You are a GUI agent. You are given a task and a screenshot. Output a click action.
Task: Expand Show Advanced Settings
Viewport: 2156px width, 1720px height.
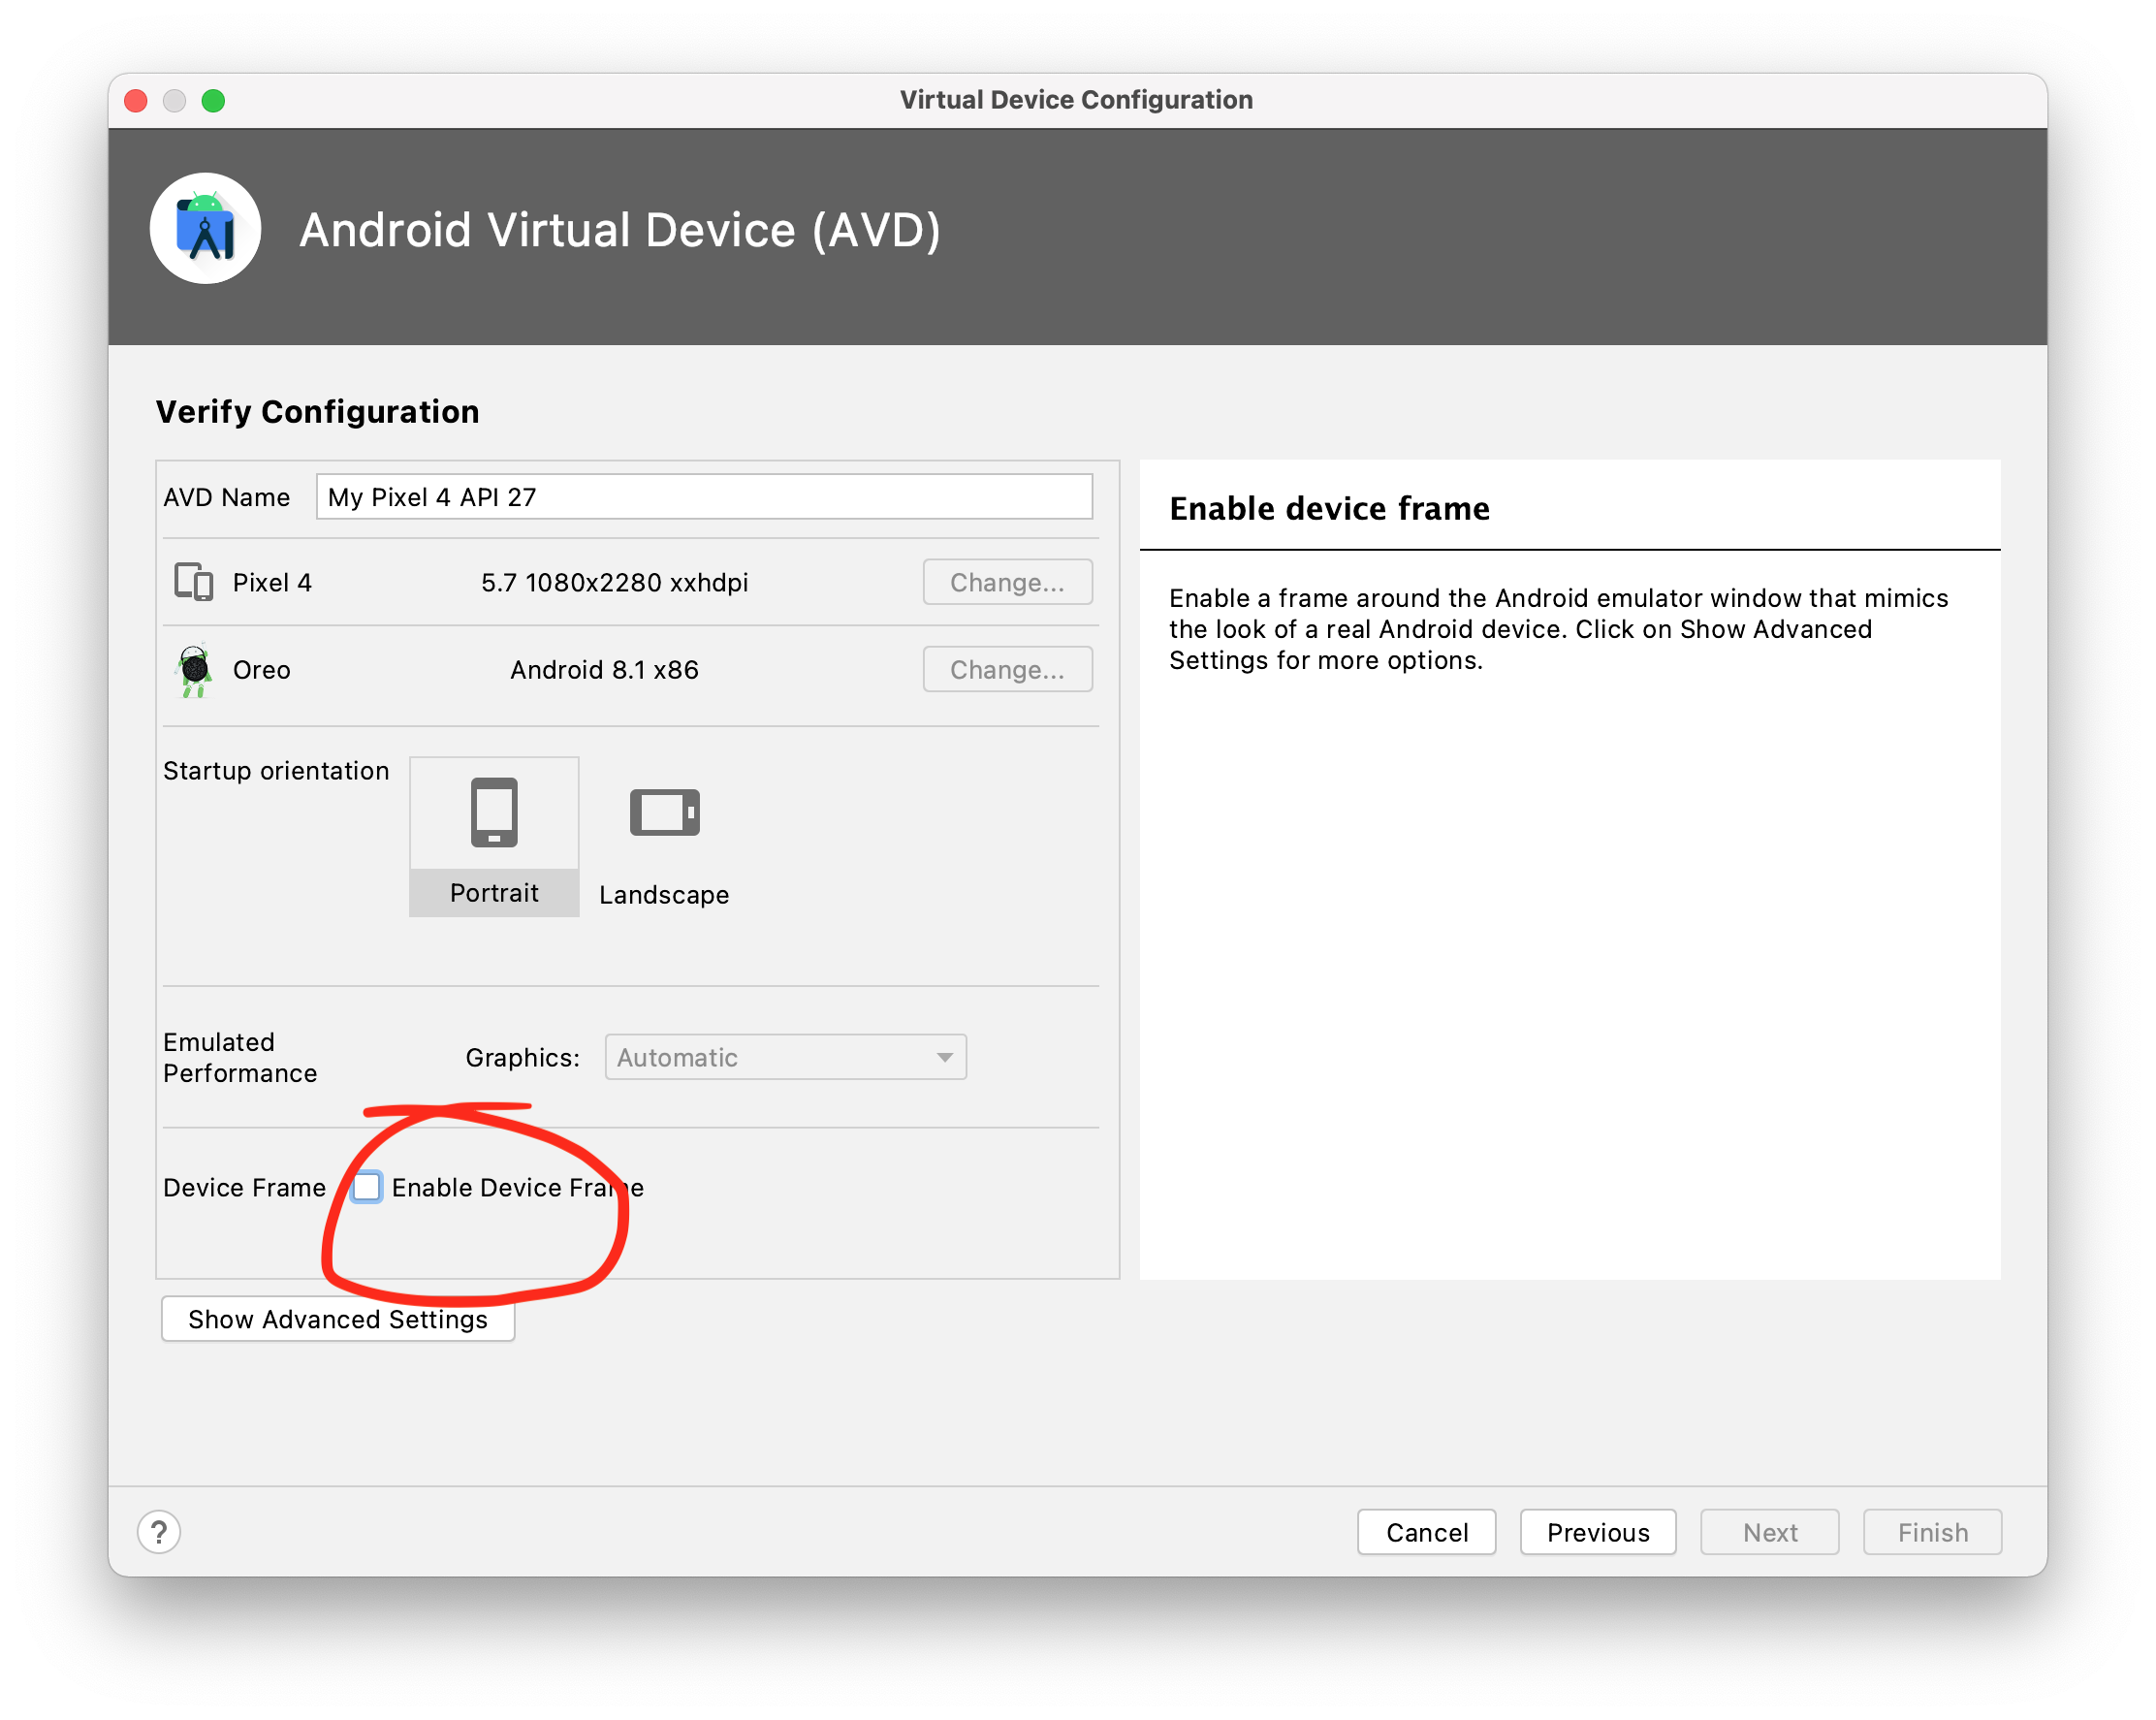tap(338, 1319)
